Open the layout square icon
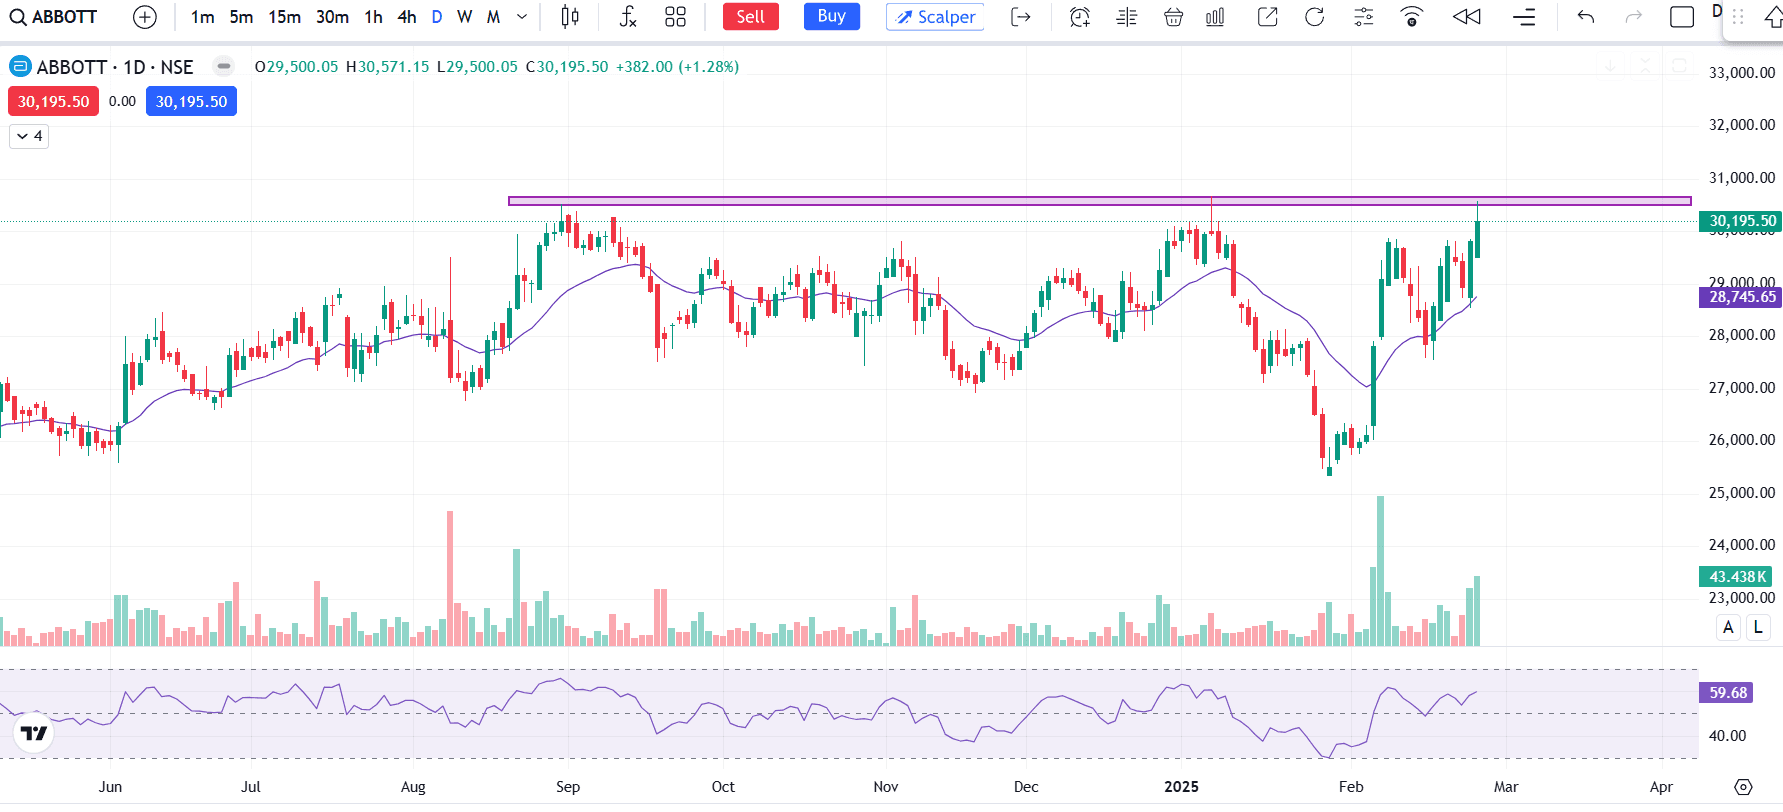The image size is (1783, 812). (x=1682, y=17)
